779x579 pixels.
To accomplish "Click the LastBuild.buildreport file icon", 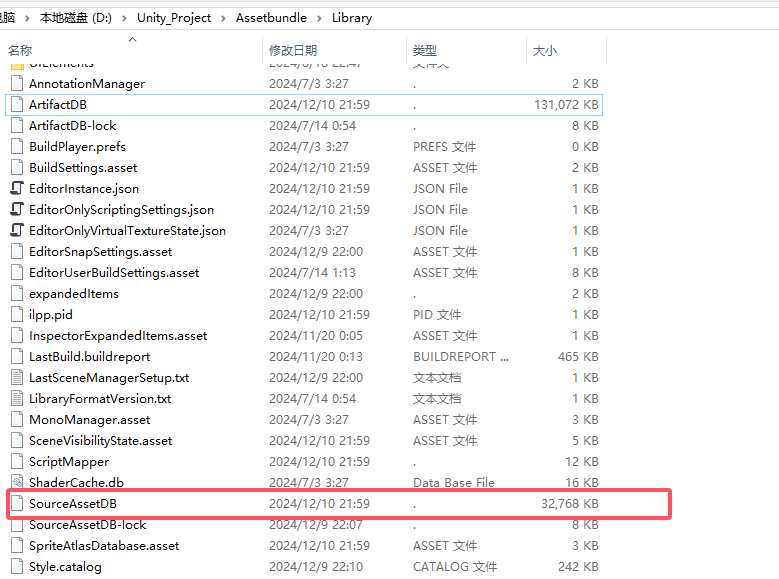I will point(17,356).
